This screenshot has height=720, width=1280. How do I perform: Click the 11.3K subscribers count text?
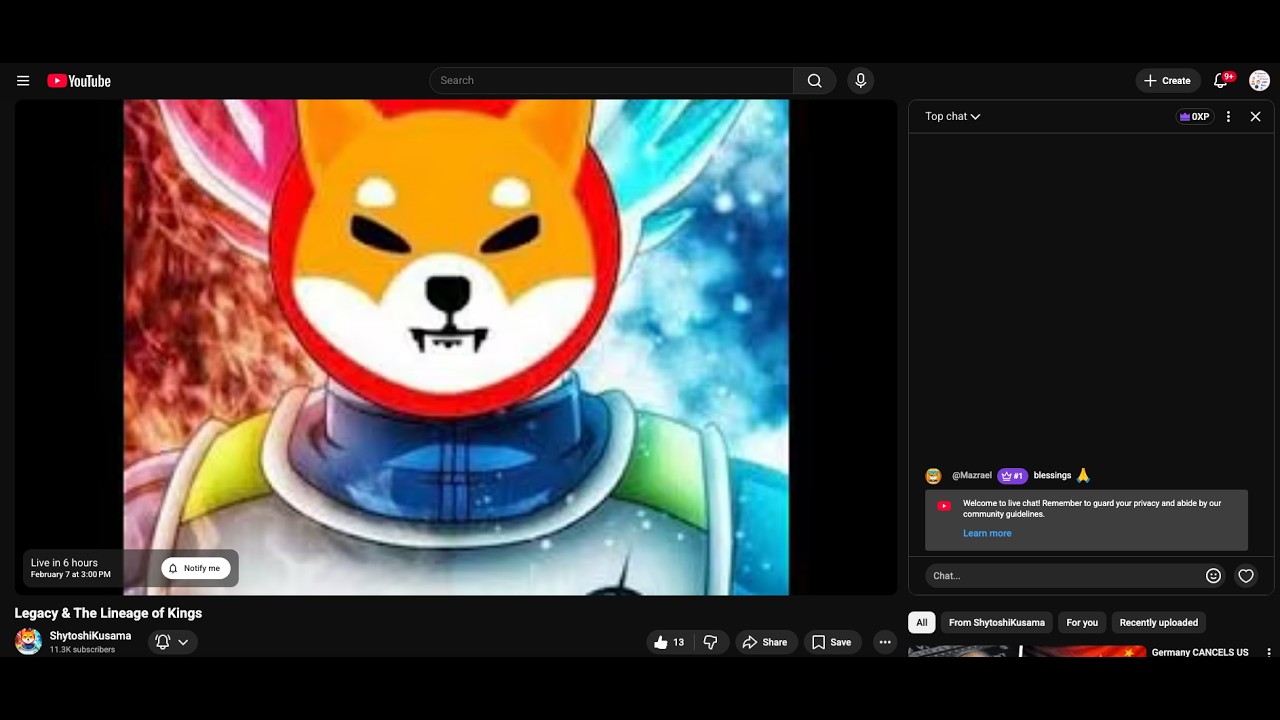(x=82, y=650)
